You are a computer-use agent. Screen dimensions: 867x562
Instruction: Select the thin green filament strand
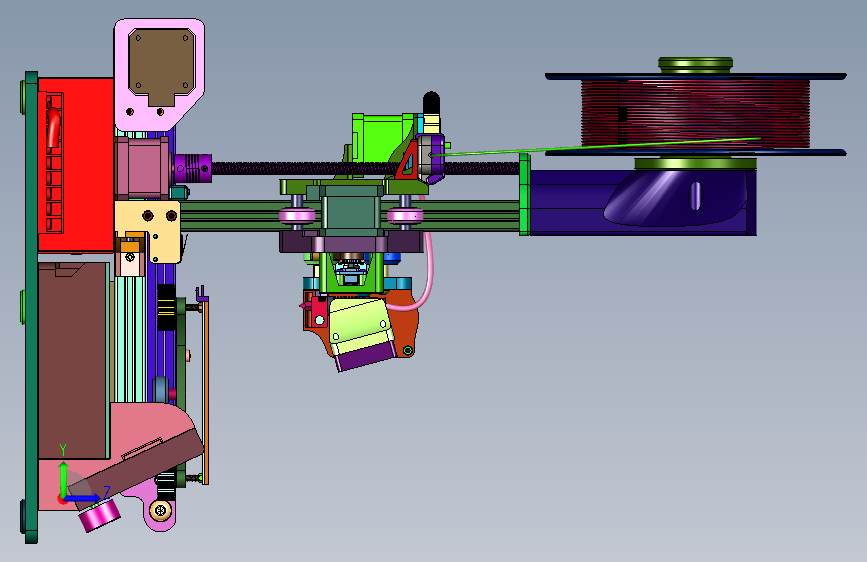coord(597,147)
